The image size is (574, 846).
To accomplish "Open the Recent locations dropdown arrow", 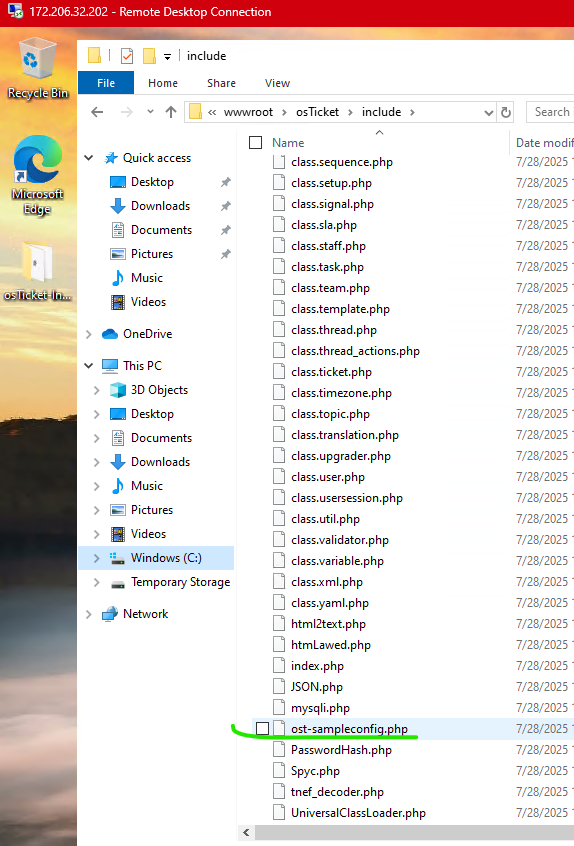I will coord(150,112).
